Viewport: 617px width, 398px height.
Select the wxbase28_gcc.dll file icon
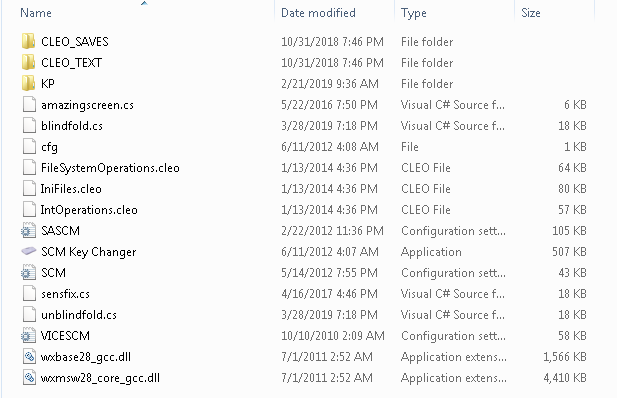point(29,357)
